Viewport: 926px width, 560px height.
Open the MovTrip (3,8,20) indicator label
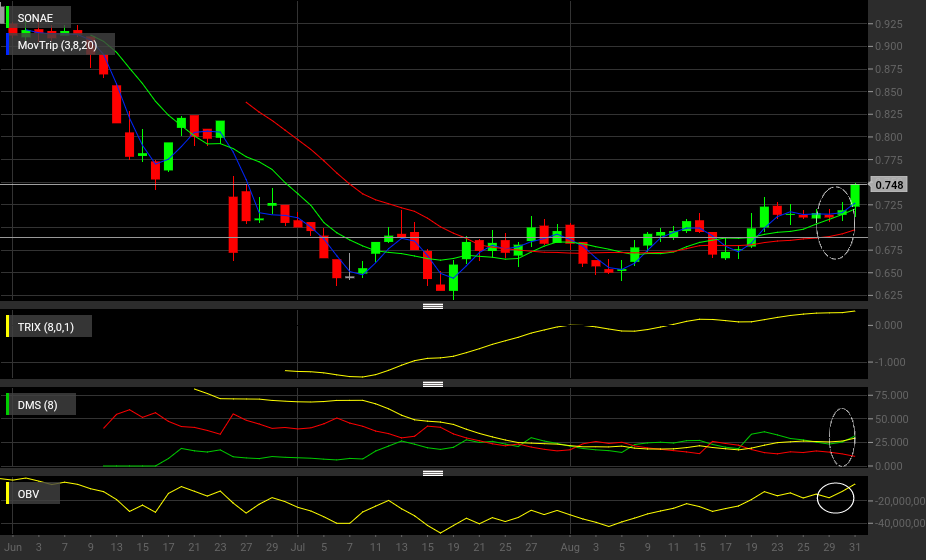pos(60,45)
